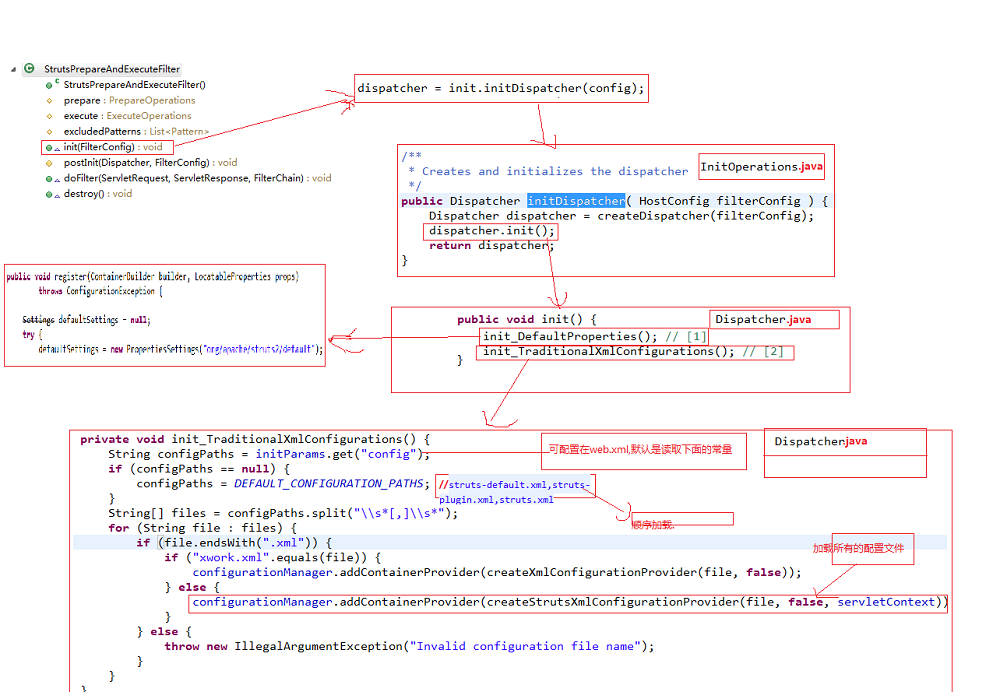Screen dimensions: 1000x692
Task: Click the createXmlConfigurationProvider(file, false) line
Action: (x=497, y=572)
